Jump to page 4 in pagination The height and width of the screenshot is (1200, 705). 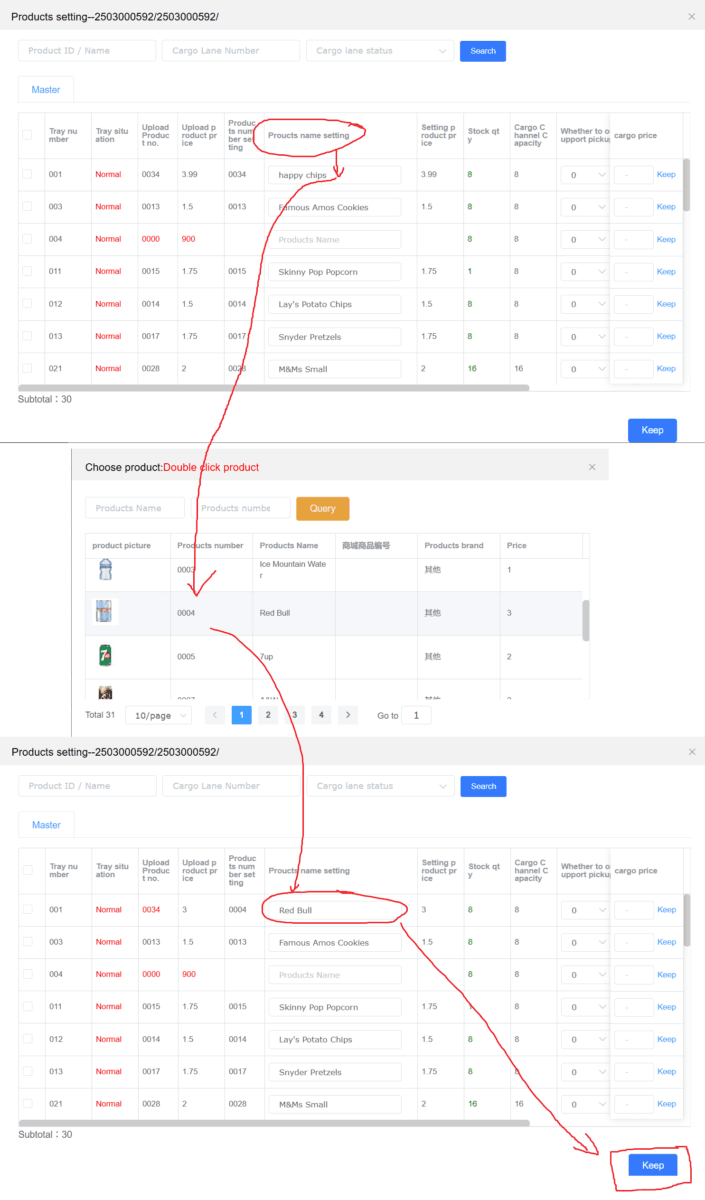pos(320,715)
